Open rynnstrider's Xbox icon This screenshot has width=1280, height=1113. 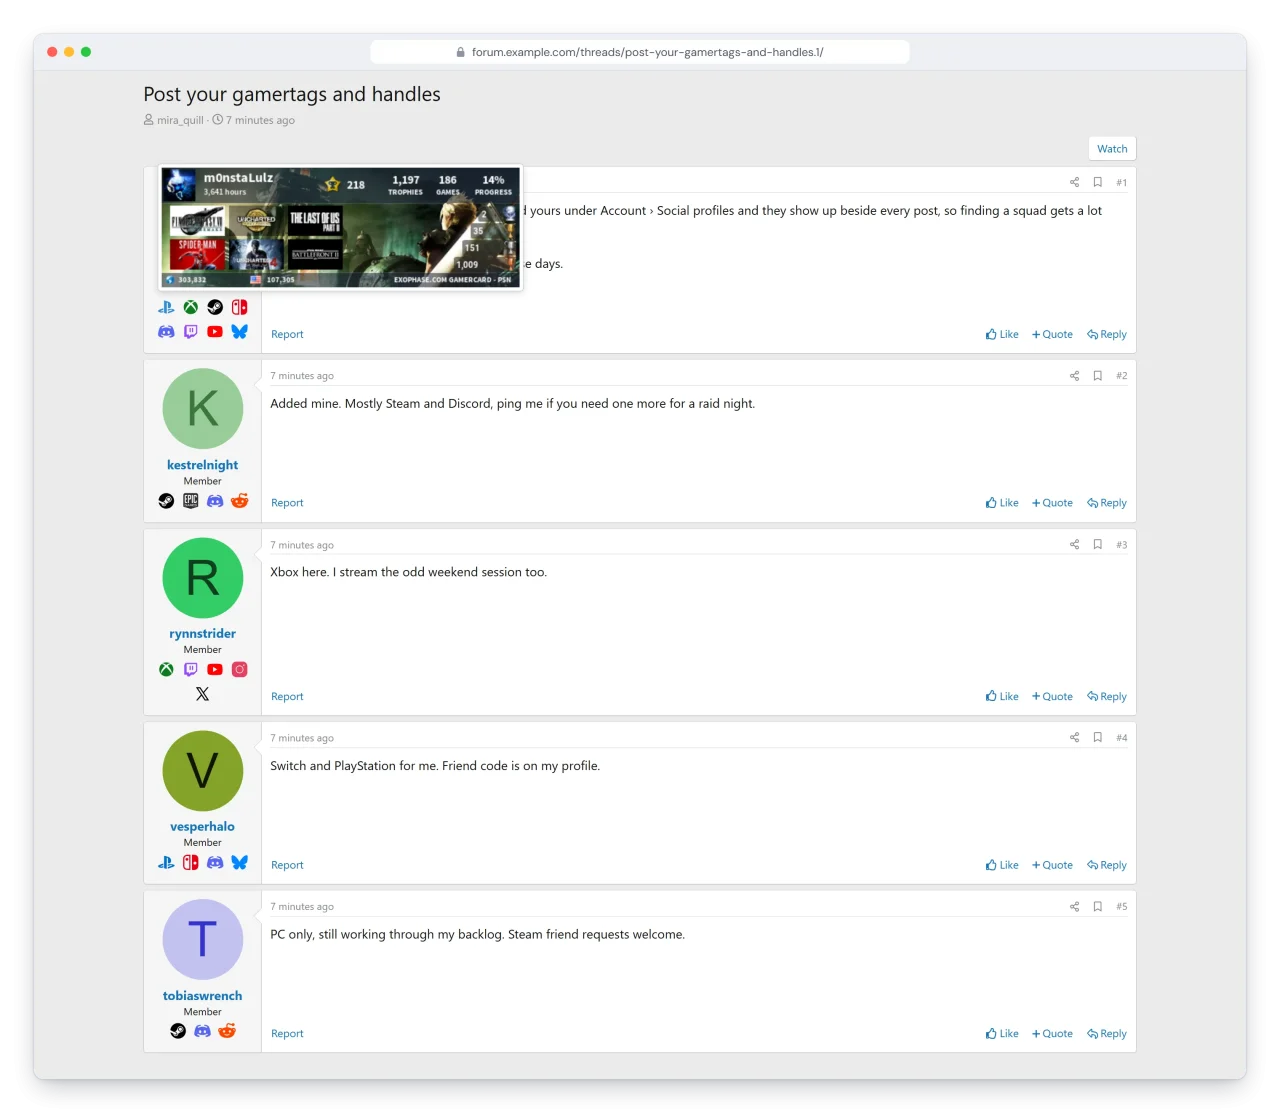tap(166, 670)
